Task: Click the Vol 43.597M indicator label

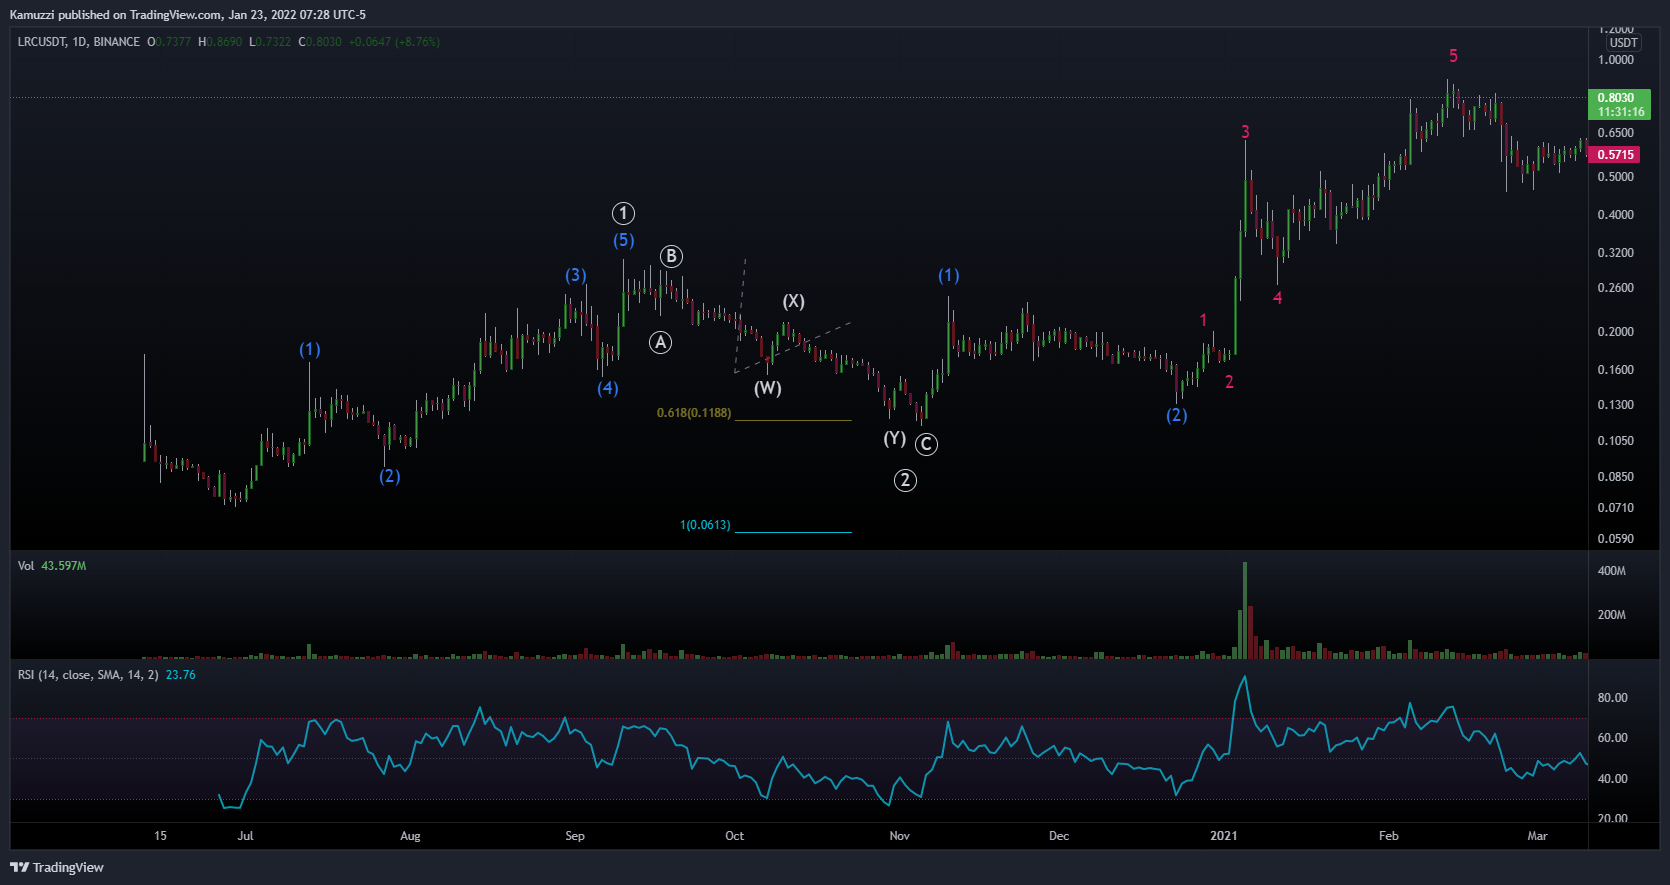Action: [x=52, y=566]
